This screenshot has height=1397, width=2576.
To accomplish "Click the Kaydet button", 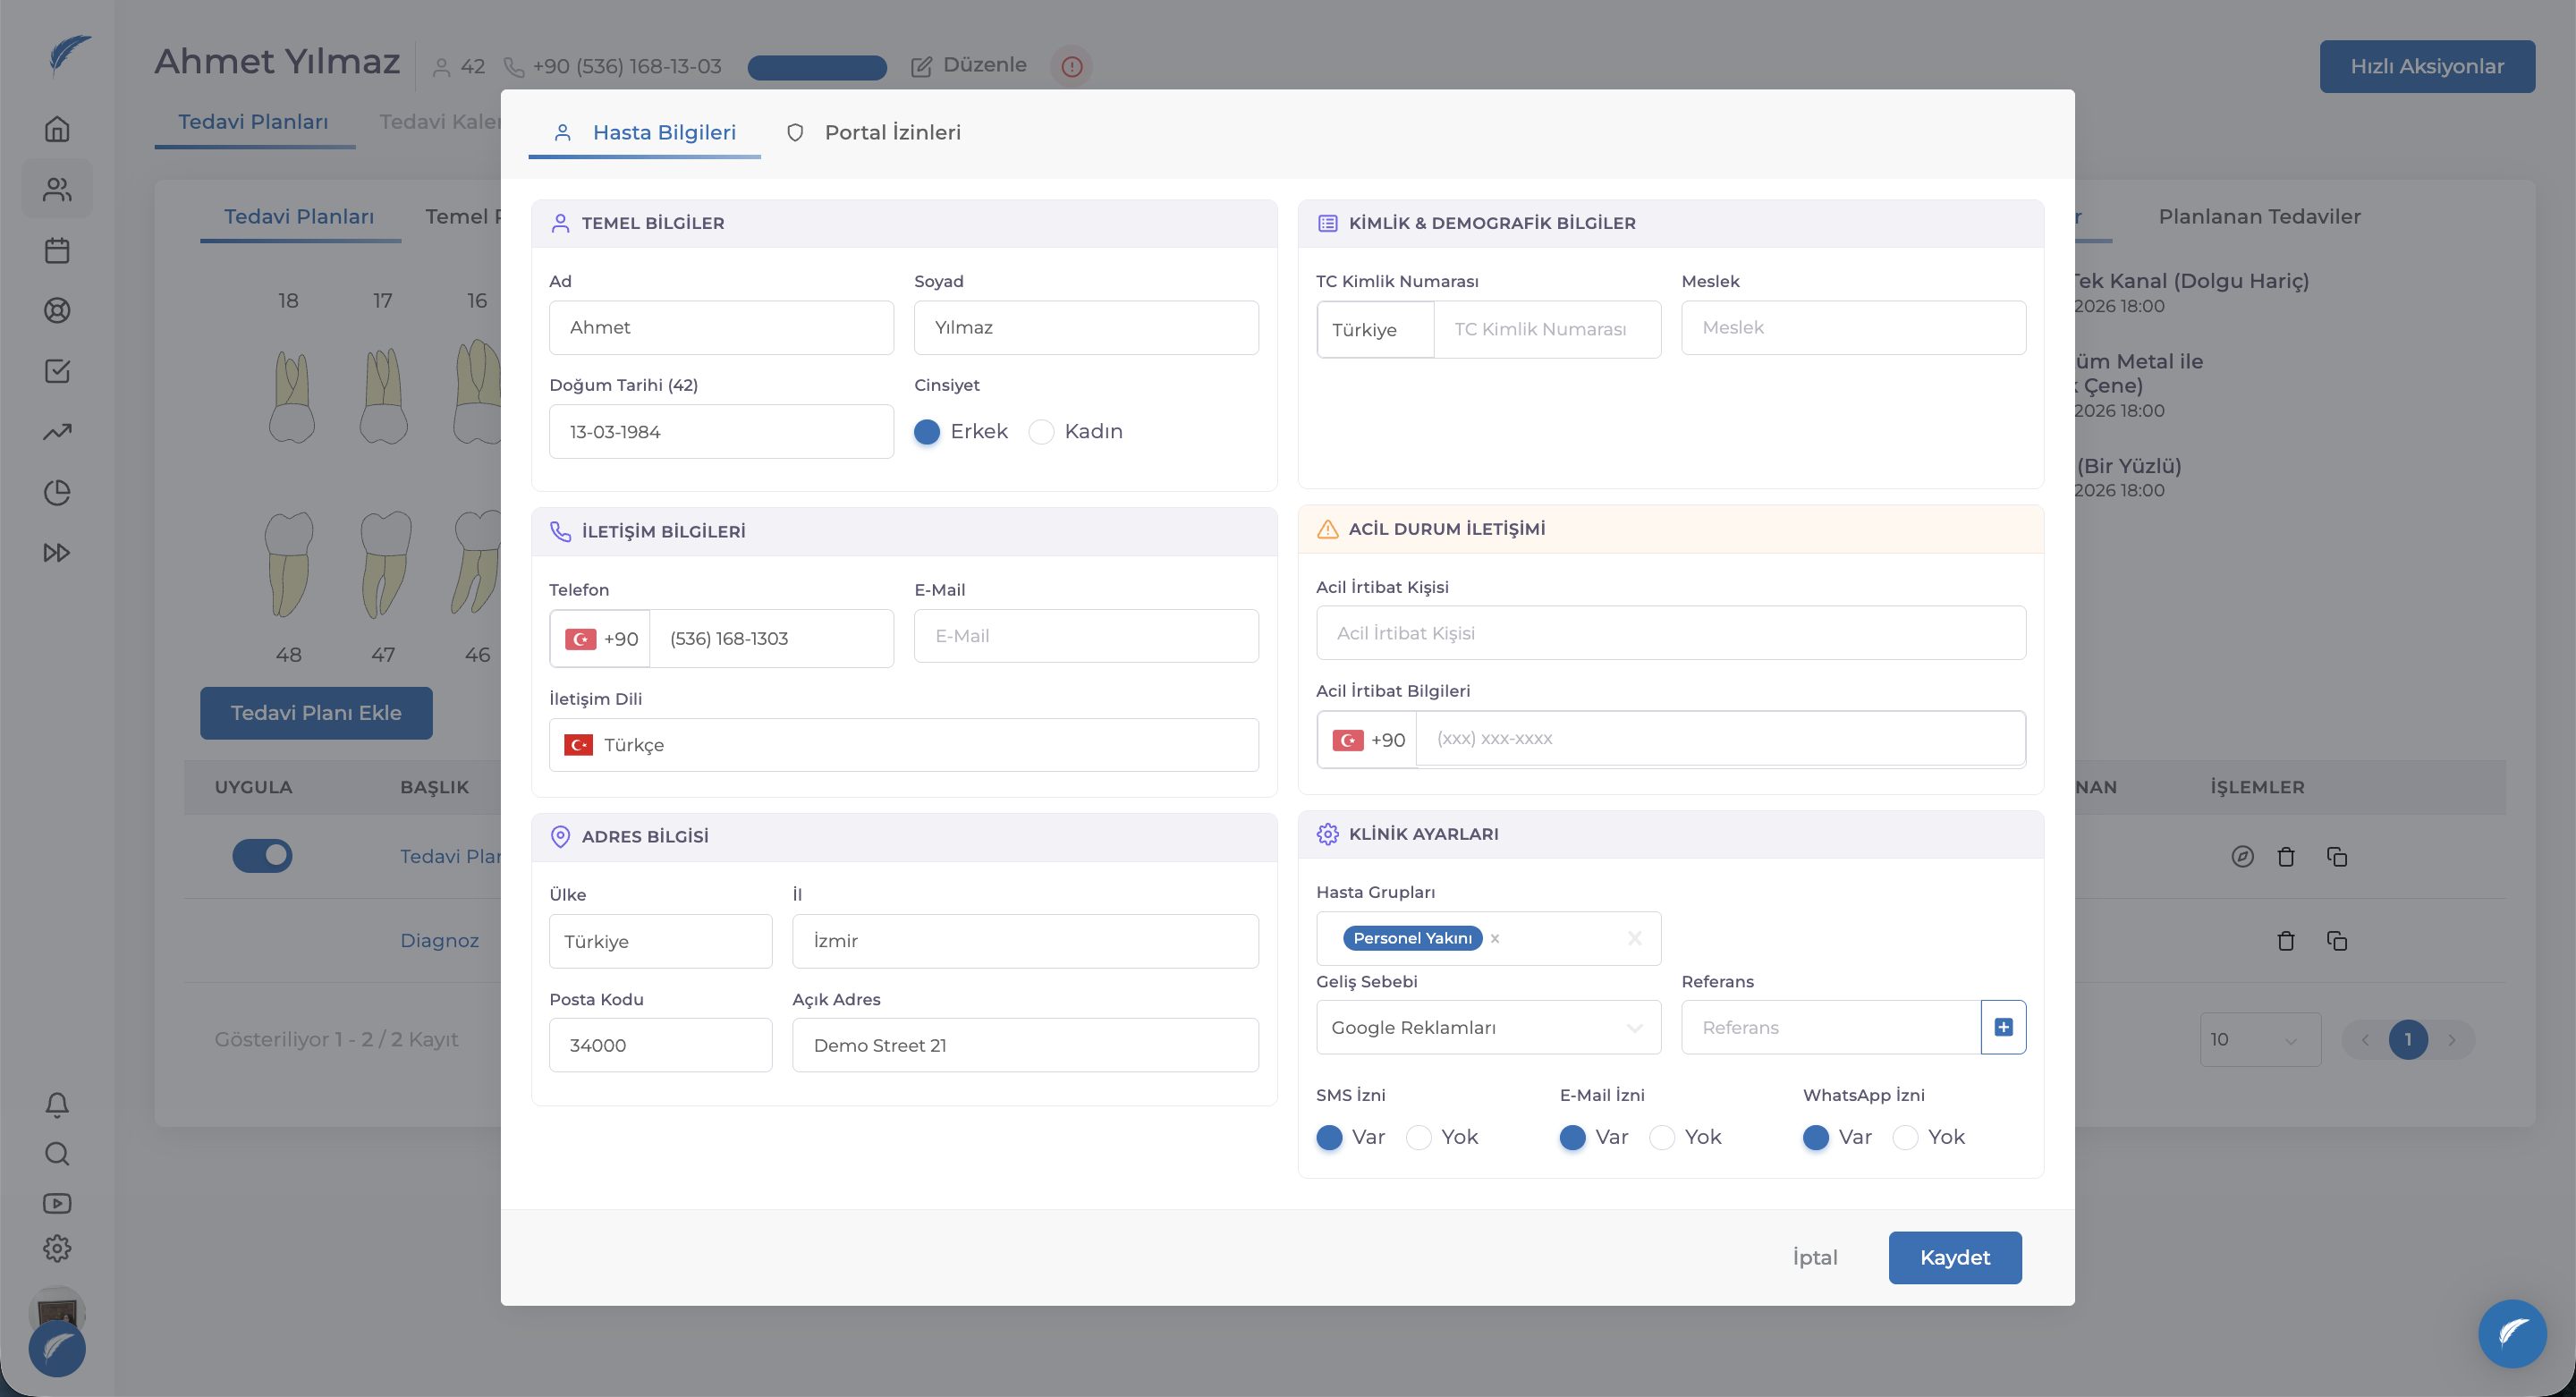I will tap(1954, 1257).
